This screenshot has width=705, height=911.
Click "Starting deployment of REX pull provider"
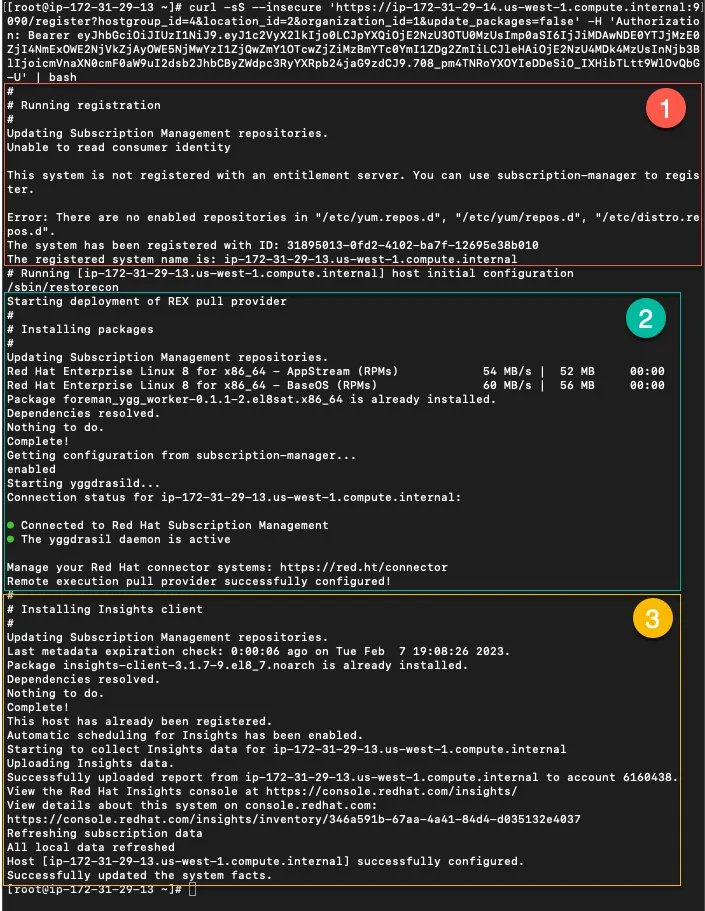click(146, 301)
